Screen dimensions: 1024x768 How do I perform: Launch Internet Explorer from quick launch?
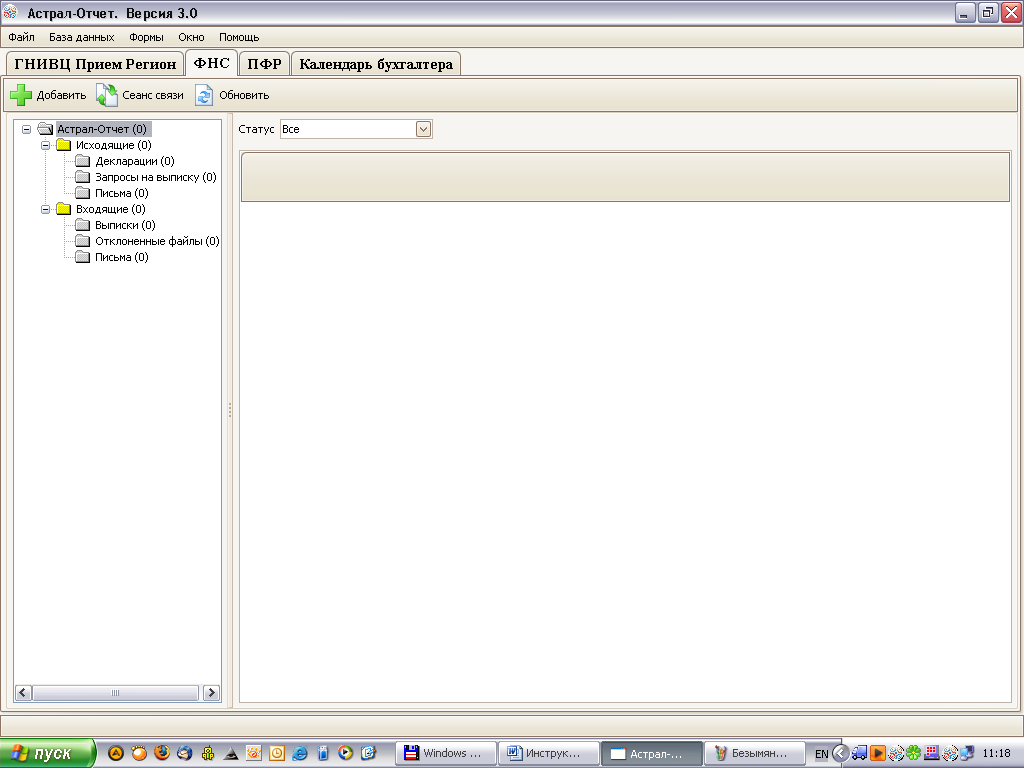tap(300, 753)
